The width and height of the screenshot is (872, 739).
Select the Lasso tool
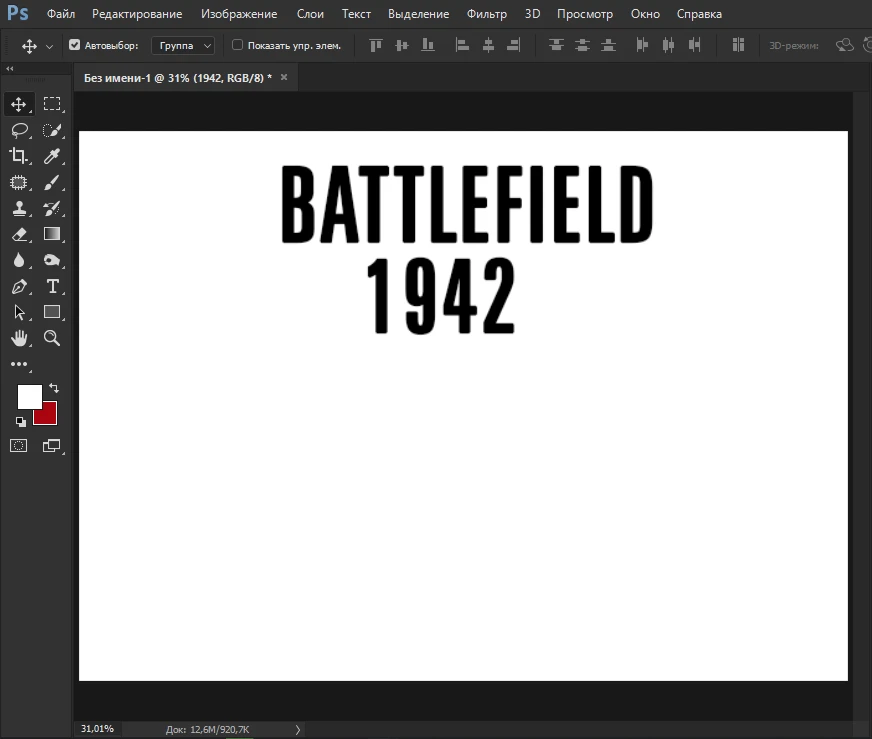point(19,129)
